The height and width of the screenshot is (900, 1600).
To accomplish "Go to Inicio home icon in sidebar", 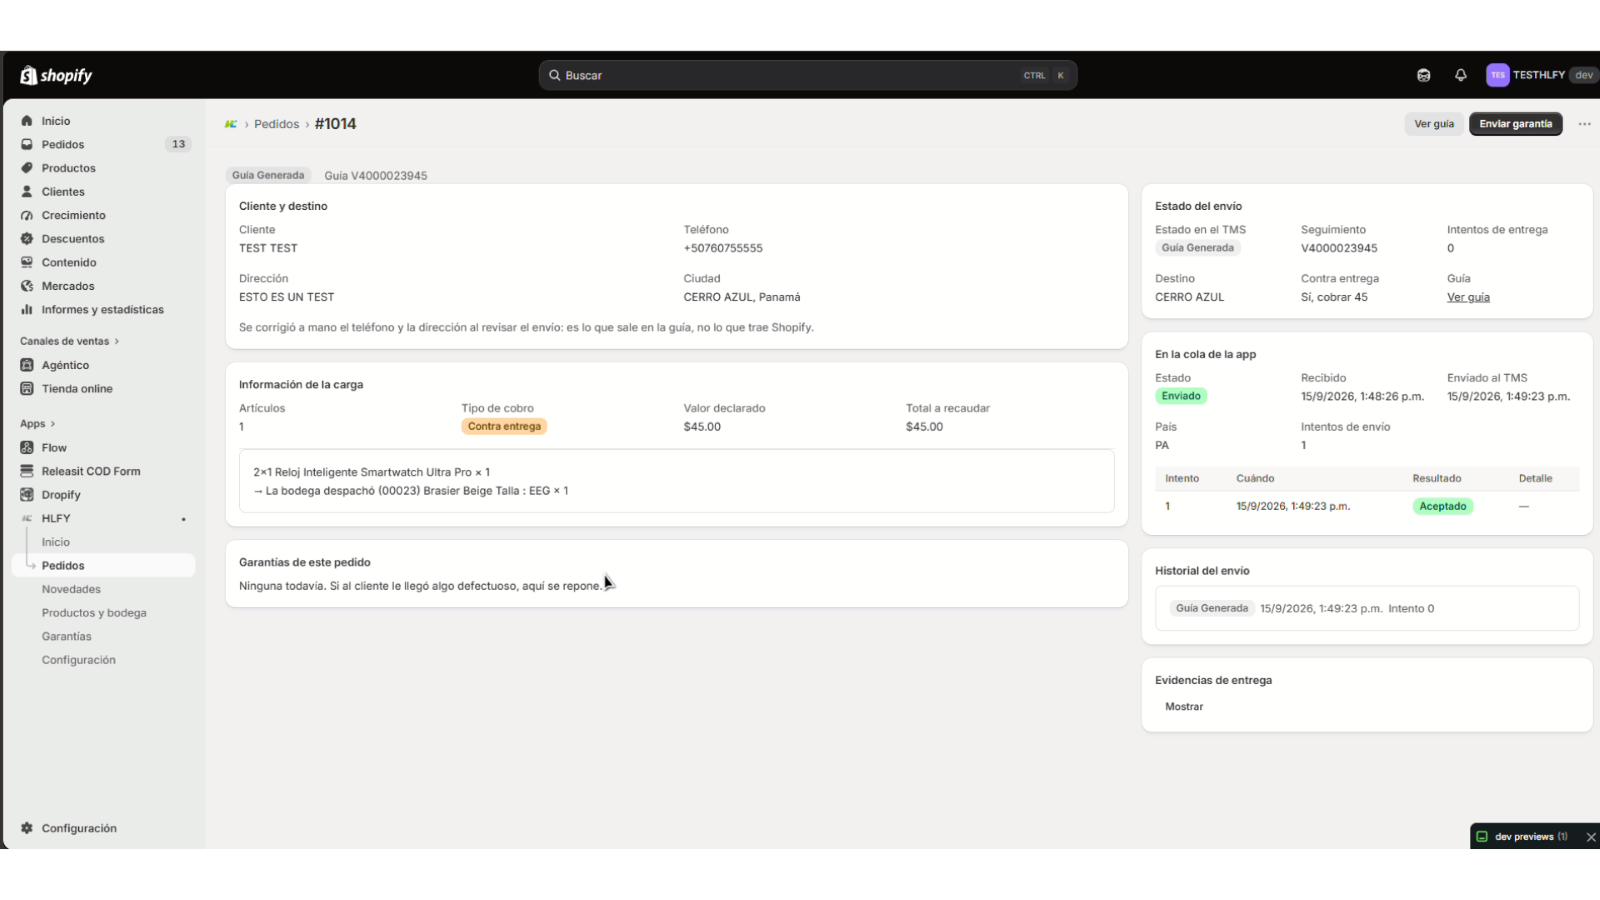I will (x=27, y=121).
